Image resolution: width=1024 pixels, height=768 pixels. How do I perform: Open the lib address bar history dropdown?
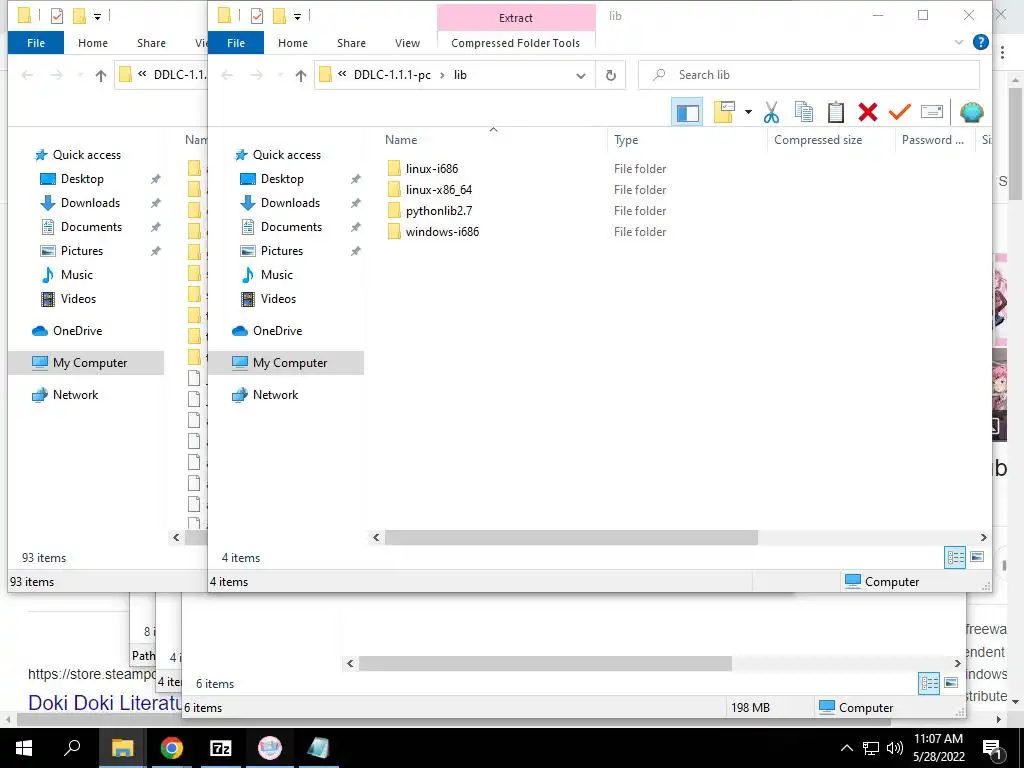coord(581,76)
